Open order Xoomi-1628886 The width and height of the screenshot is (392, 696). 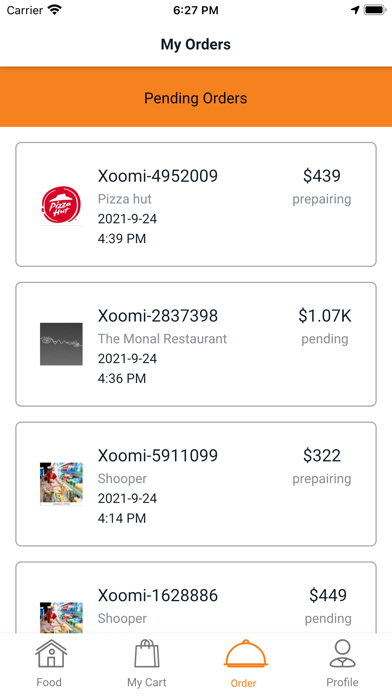coord(196,597)
